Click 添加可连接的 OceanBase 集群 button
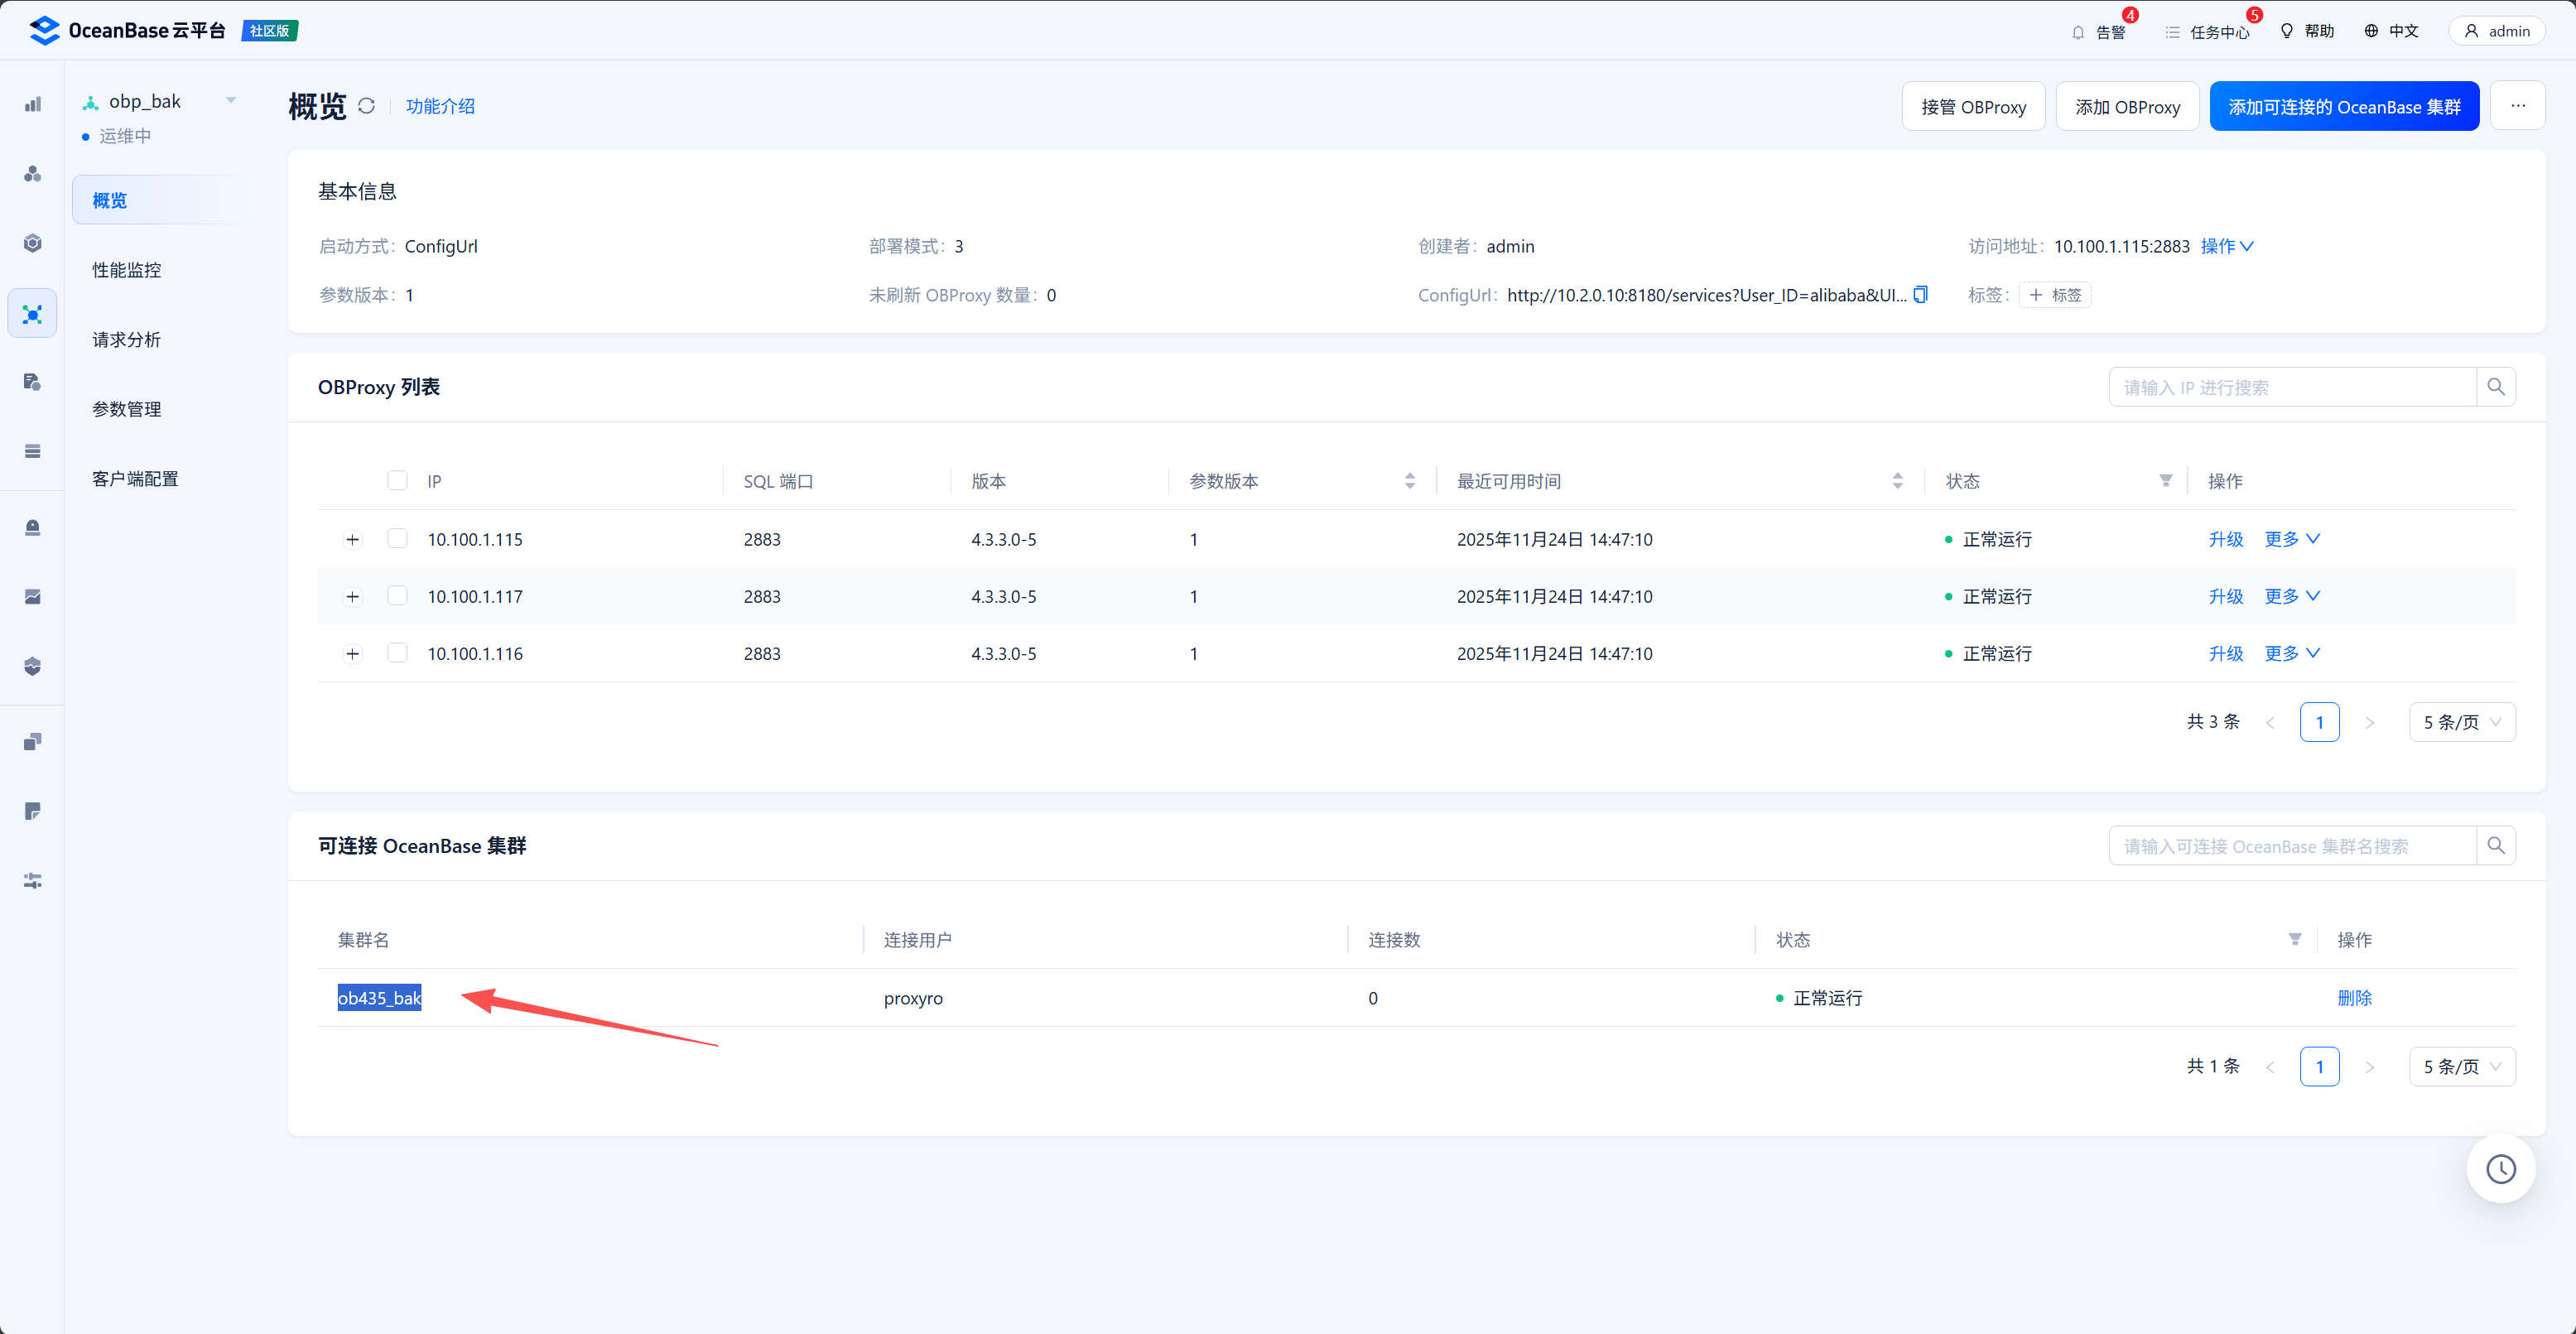 (x=2343, y=107)
